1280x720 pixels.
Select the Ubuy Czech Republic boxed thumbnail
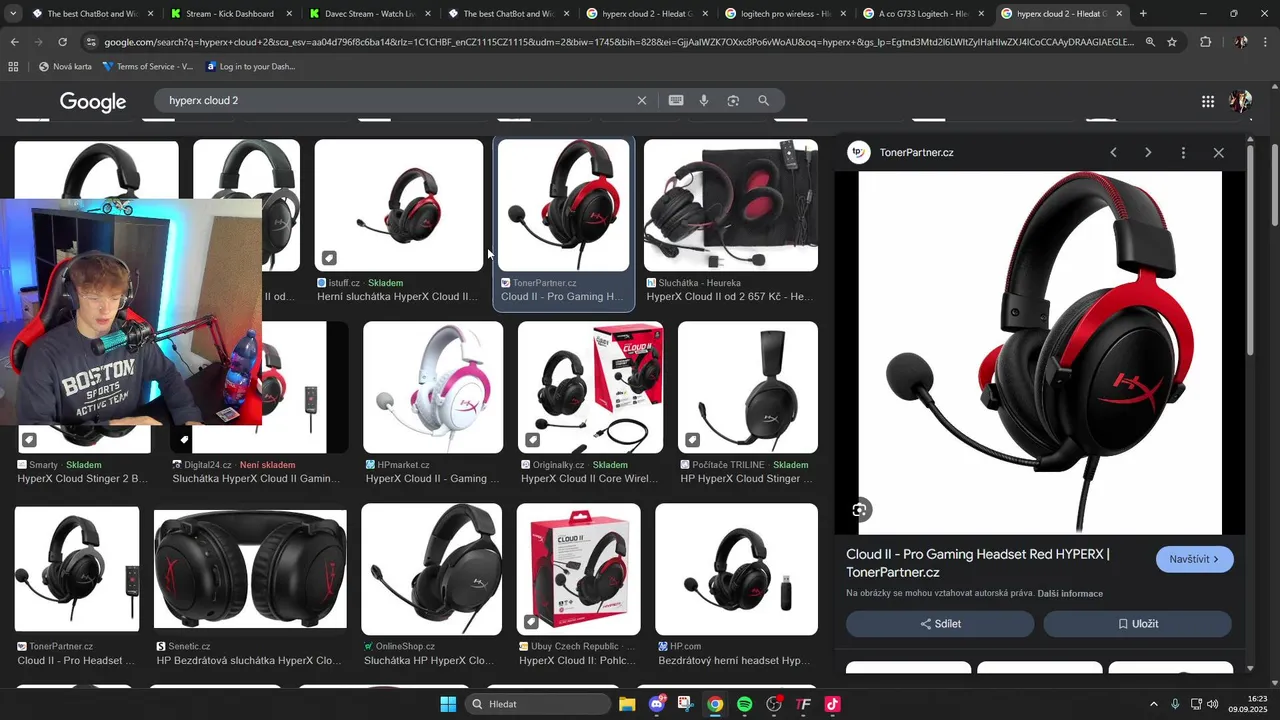point(579,569)
